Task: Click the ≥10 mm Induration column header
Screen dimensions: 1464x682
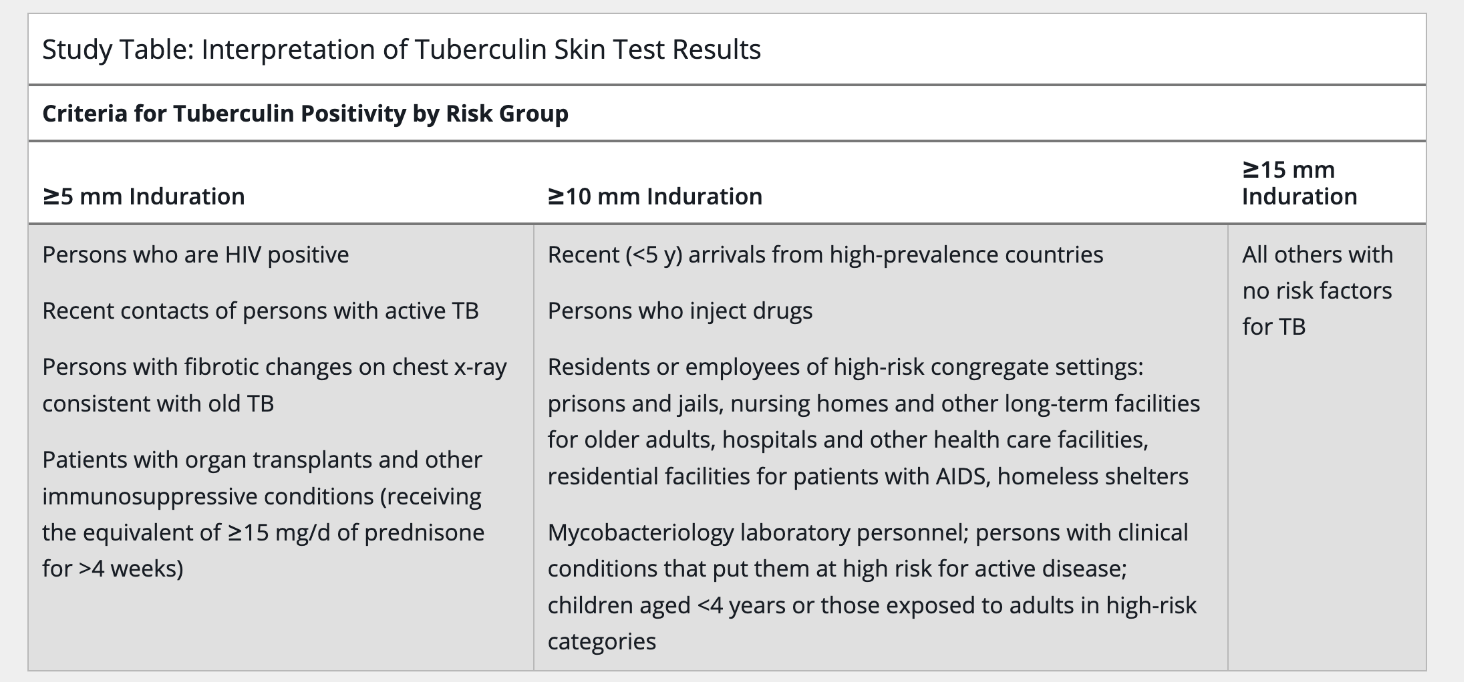Action: point(655,197)
